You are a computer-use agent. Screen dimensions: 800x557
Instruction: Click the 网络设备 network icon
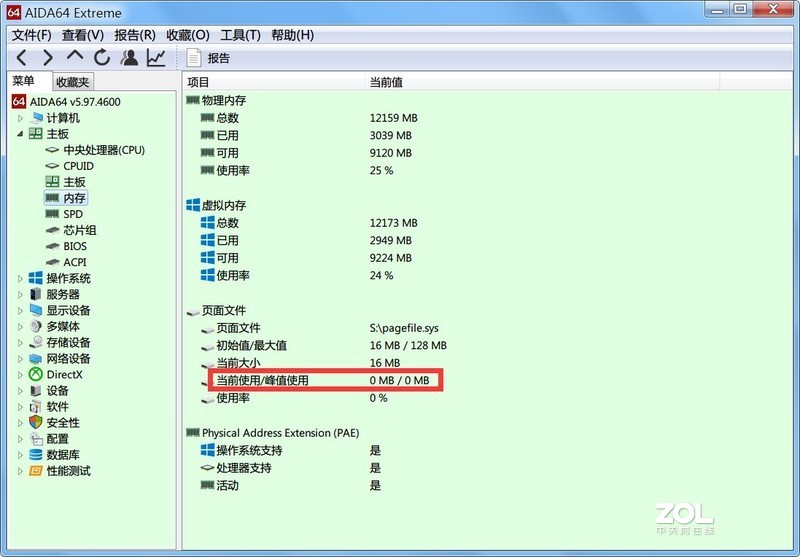[36, 359]
